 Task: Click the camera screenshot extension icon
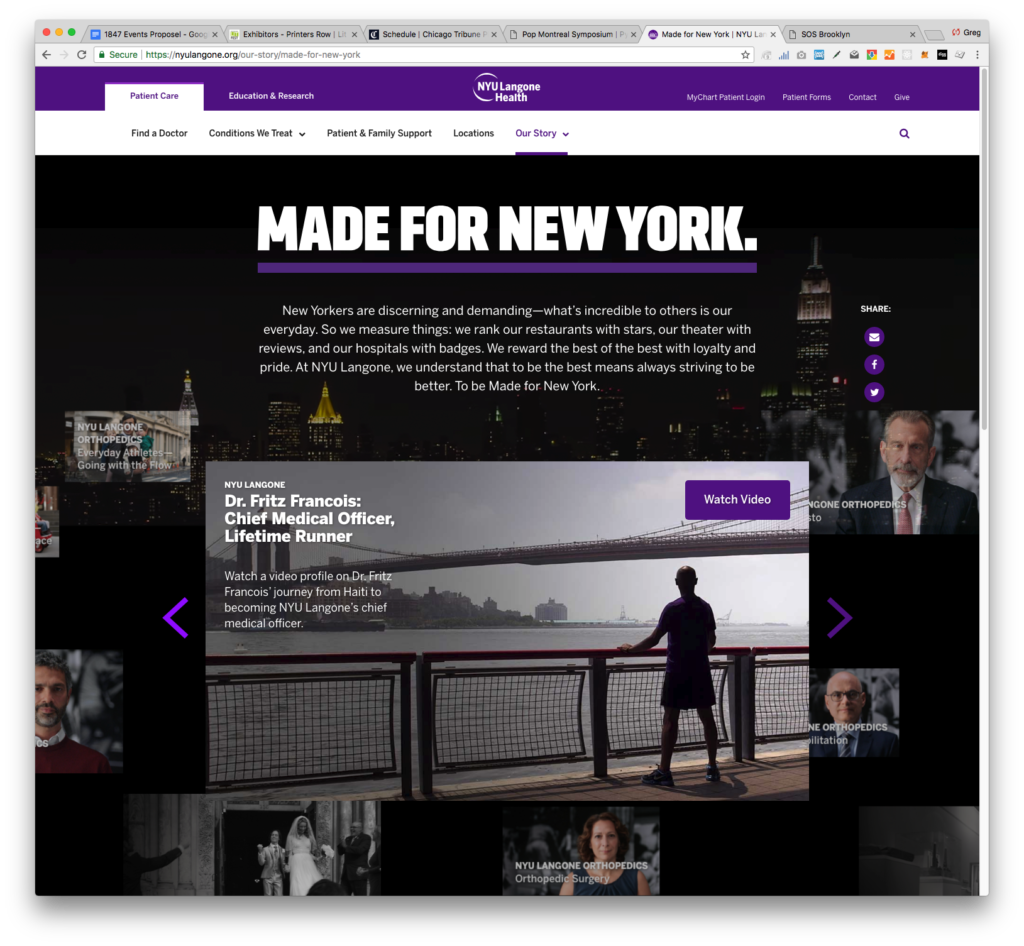tap(801, 55)
